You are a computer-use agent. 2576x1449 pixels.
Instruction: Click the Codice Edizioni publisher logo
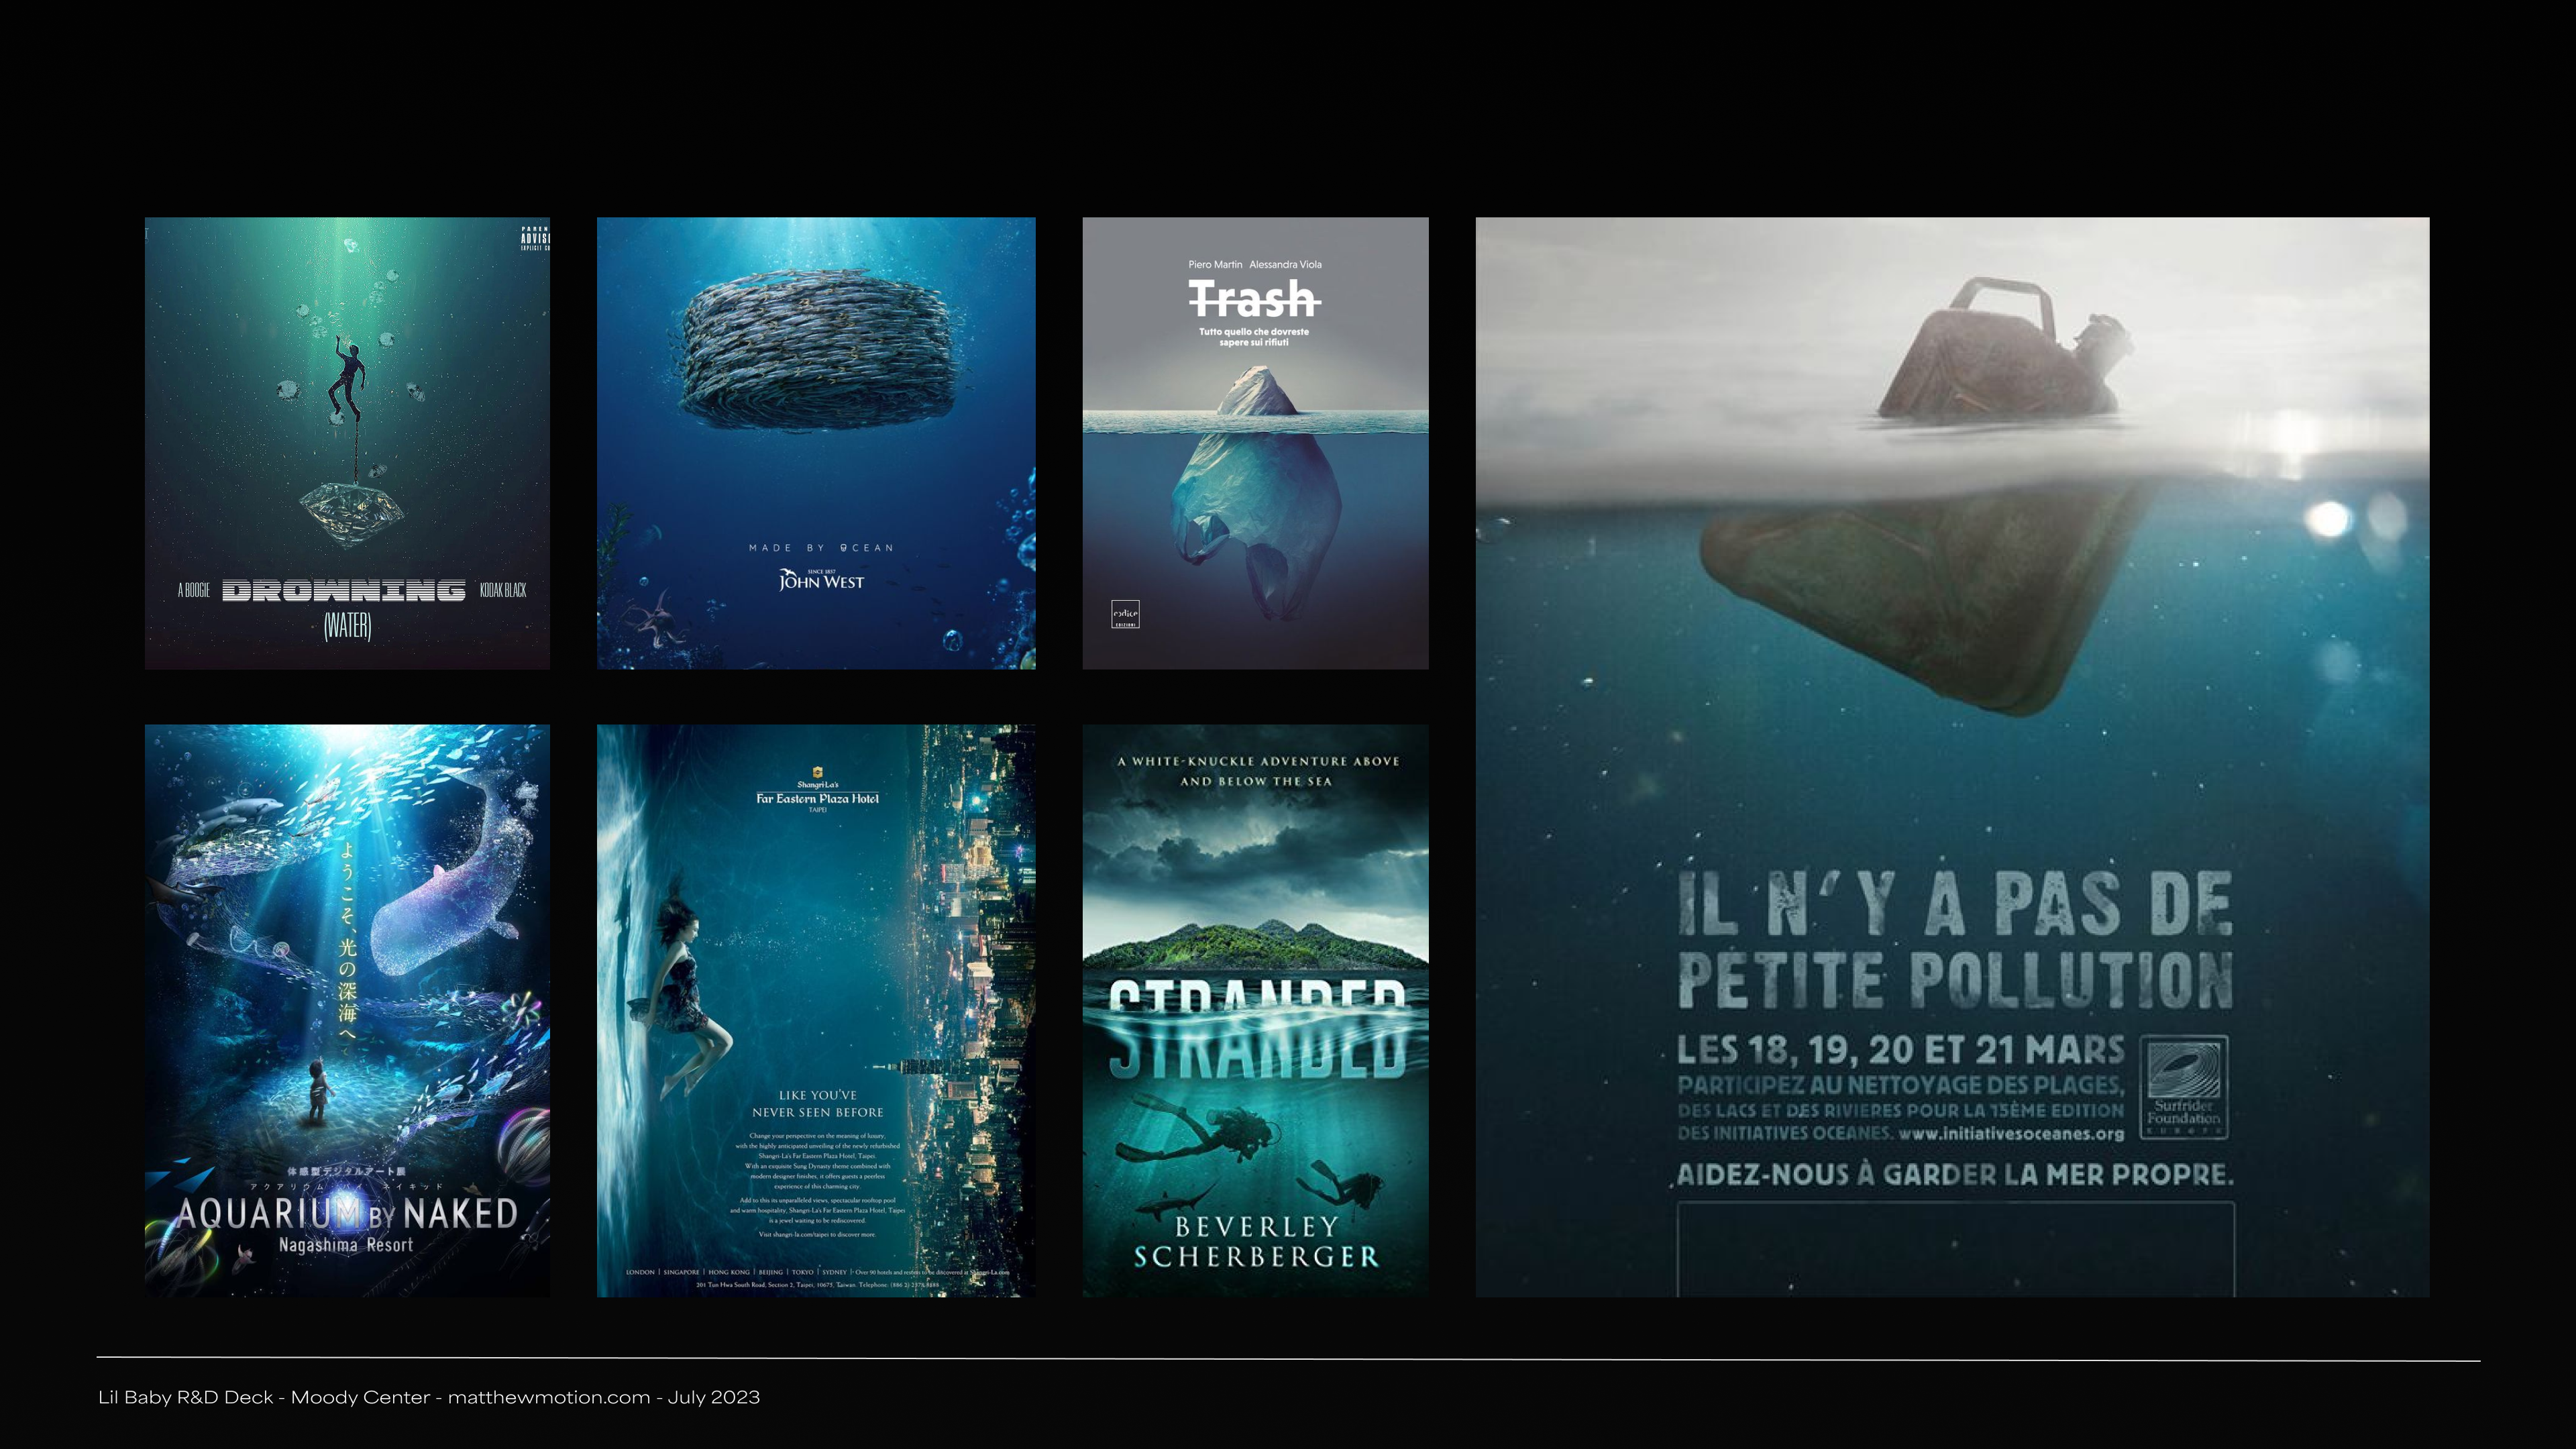1125,614
